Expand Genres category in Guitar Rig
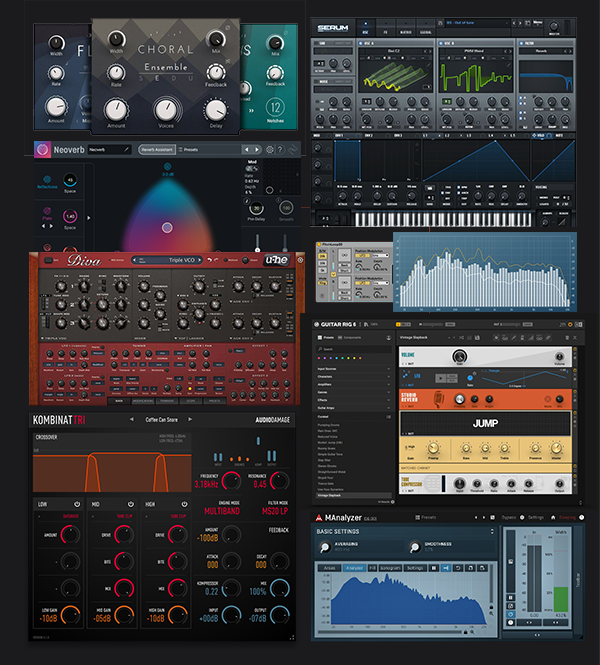The width and height of the screenshot is (600, 665). click(x=354, y=392)
